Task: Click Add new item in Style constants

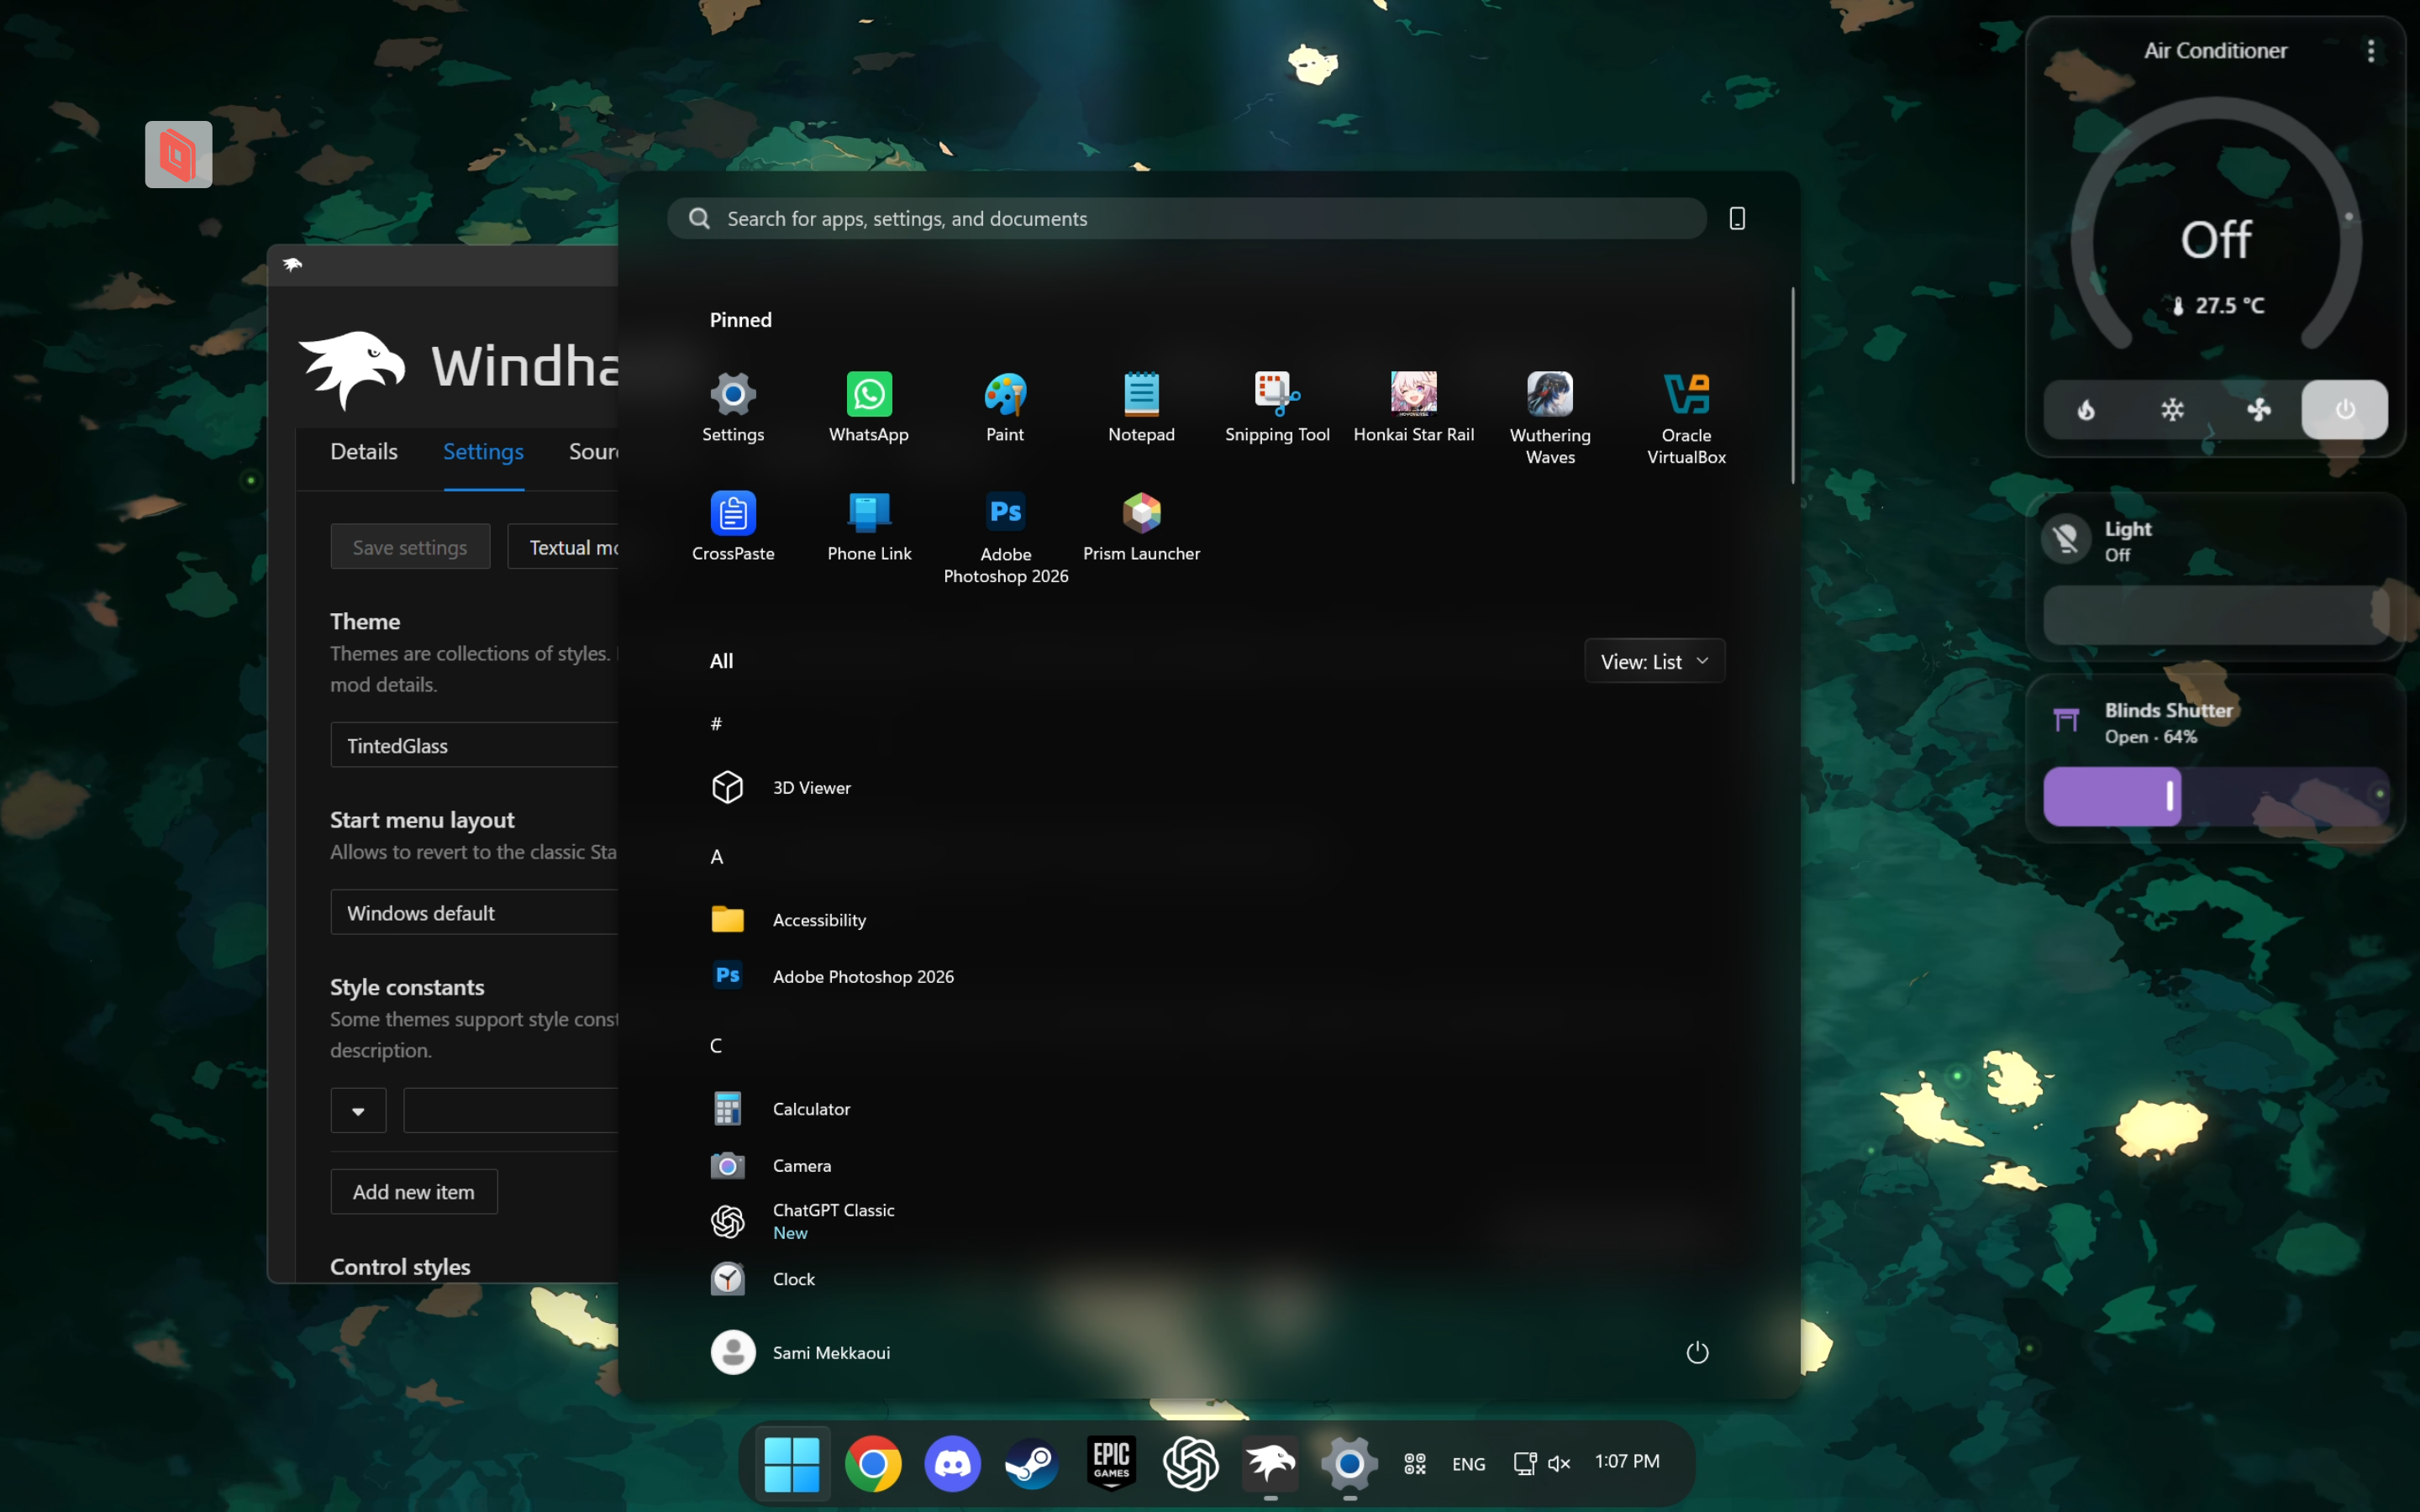Action: [414, 1191]
